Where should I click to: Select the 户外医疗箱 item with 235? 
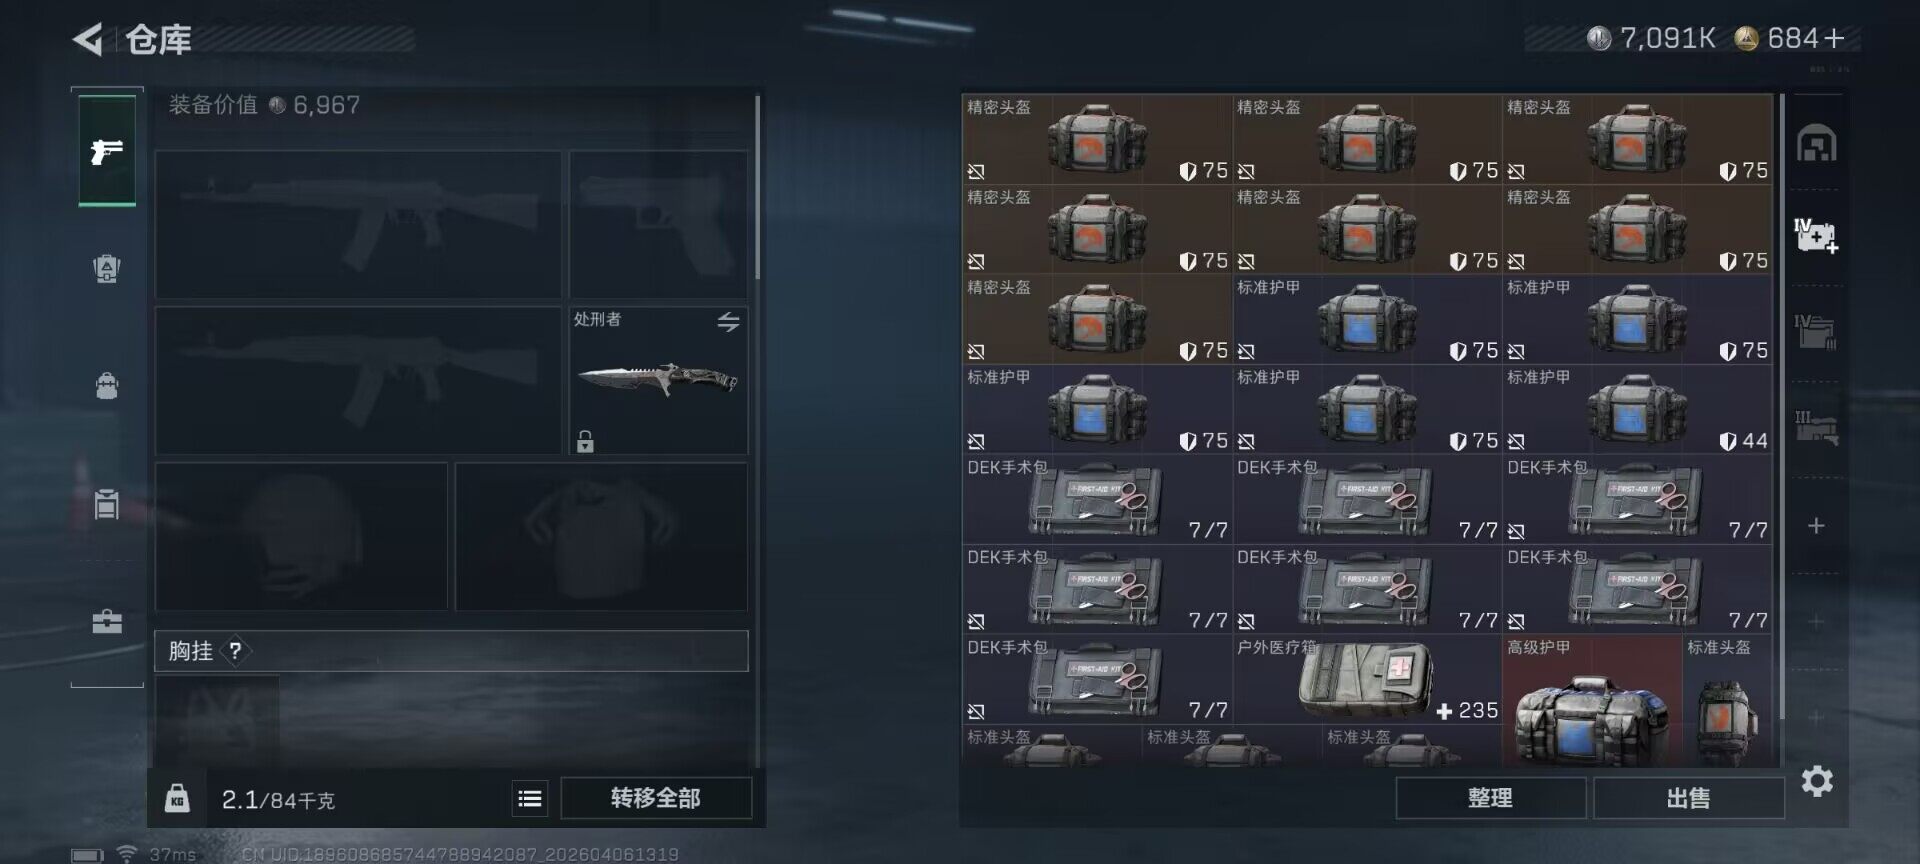click(1367, 679)
